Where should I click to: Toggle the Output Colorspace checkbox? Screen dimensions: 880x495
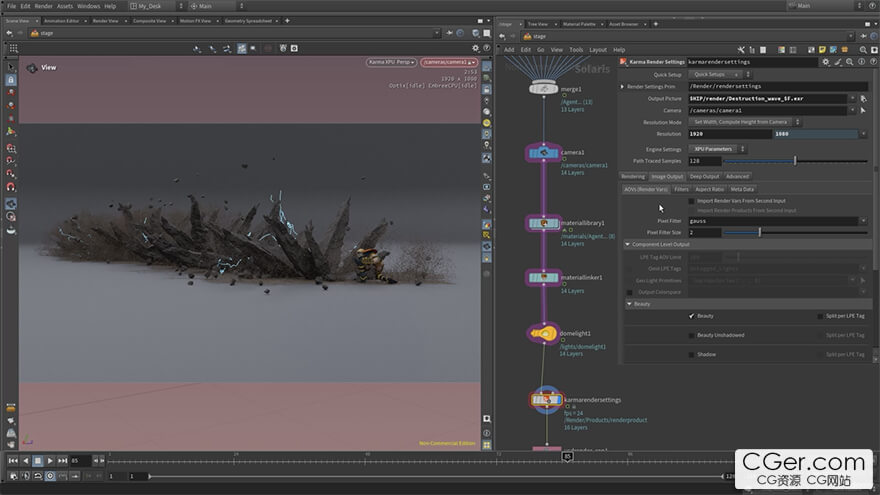coord(629,292)
